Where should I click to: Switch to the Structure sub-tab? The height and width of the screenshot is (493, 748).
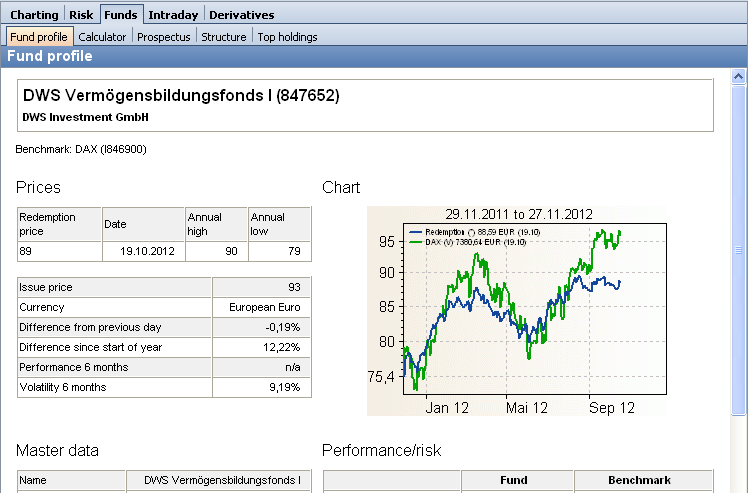(223, 37)
